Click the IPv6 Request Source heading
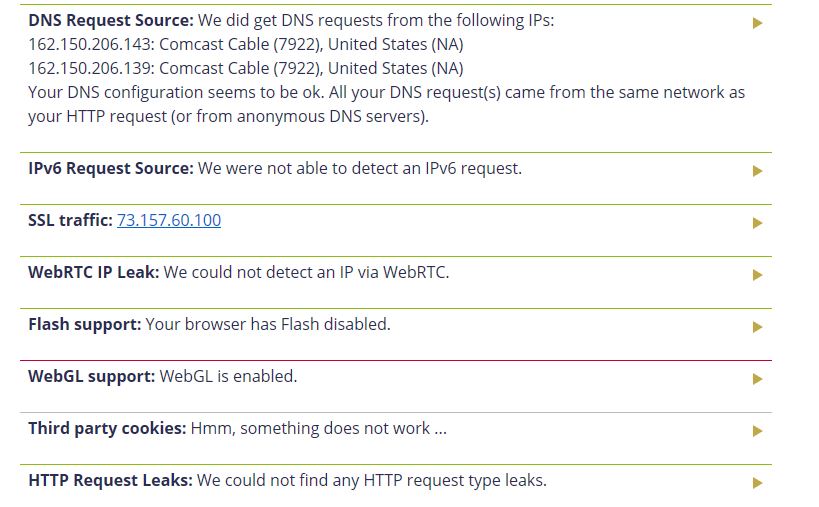Screen dimensions: 819x507 point(111,169)
